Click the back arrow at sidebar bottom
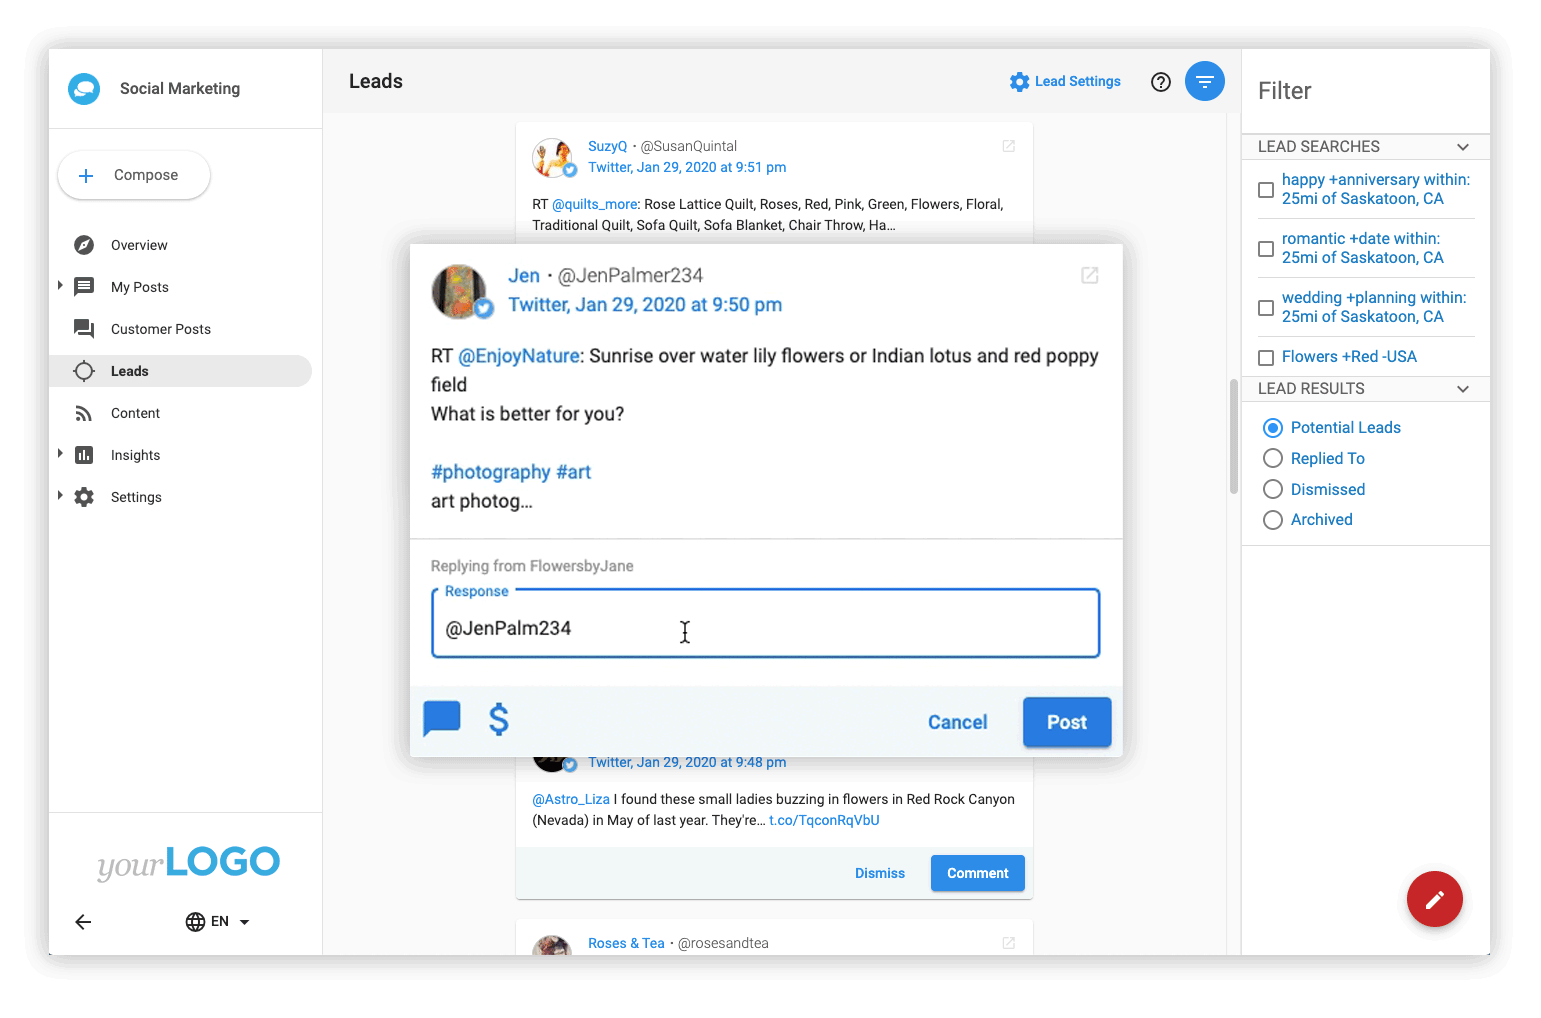This screenshot has width=1541, height=1018. coord(83,922)
